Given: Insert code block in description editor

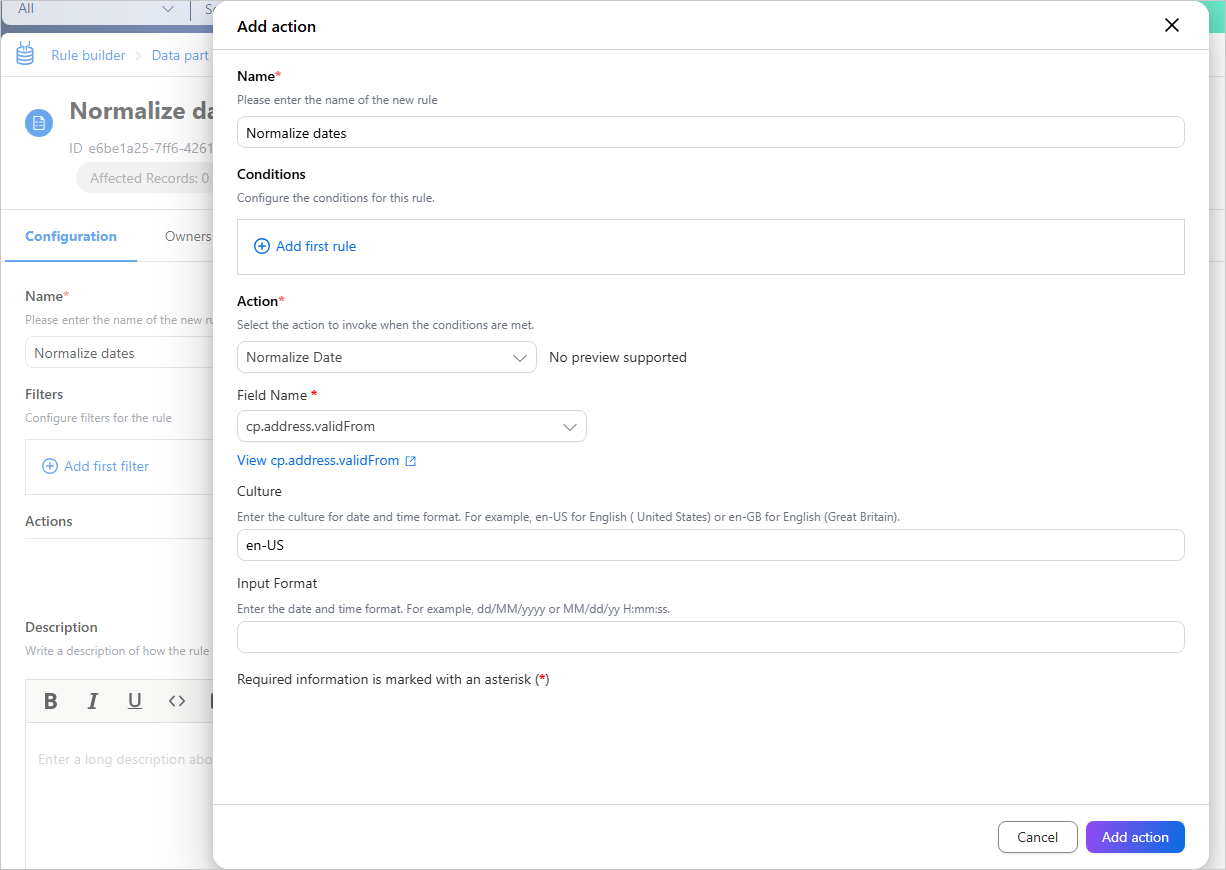Looking at the screenshot, I should point(177,701).
